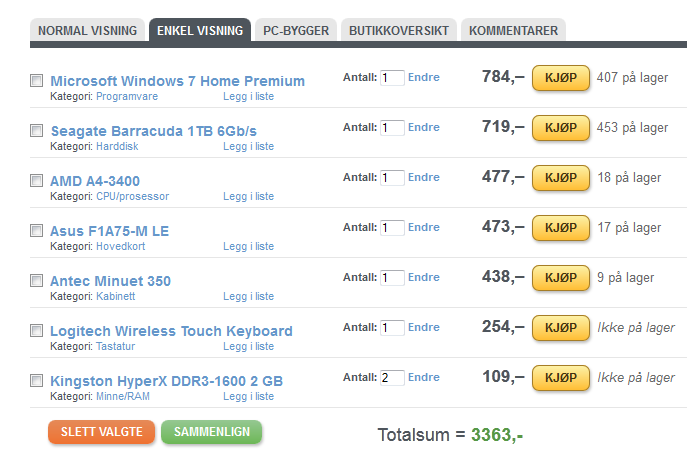
Task: Check the Asus F1A75-M LE checkbox
Action: pos(36,231)
